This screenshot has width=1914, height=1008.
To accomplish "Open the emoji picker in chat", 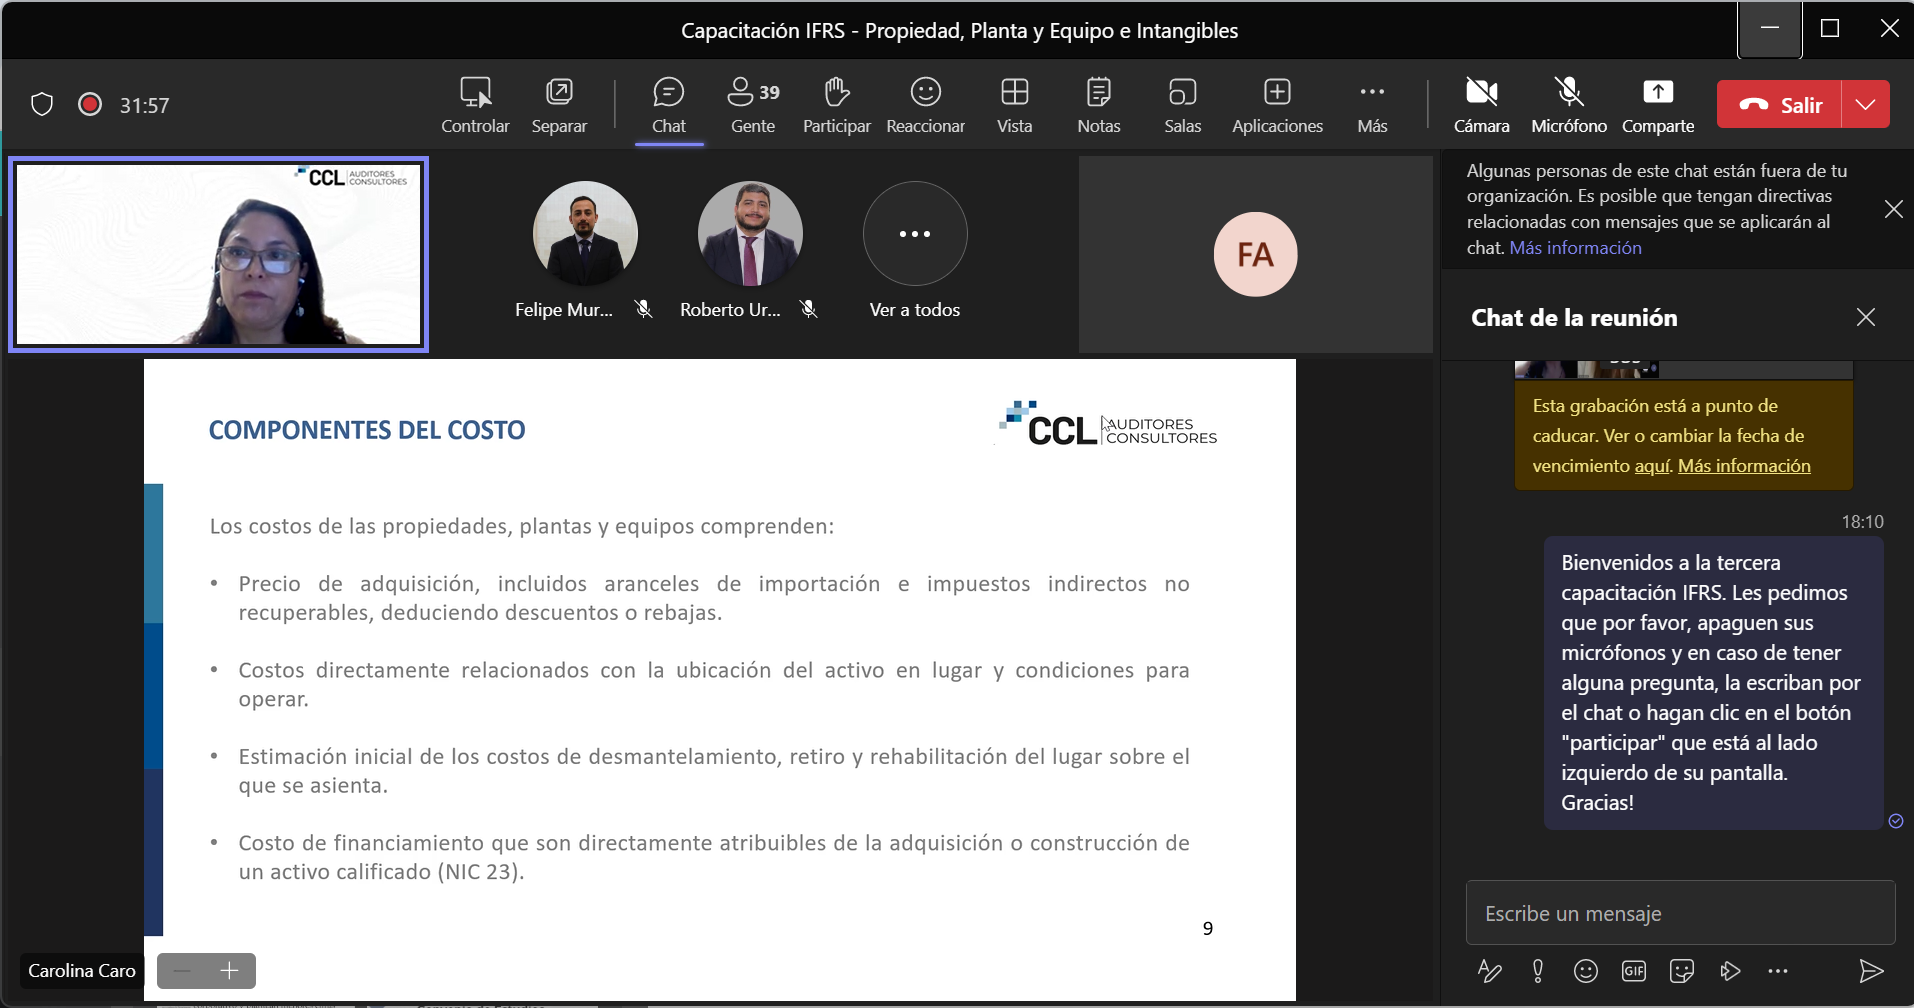I will click(1586, 971).
